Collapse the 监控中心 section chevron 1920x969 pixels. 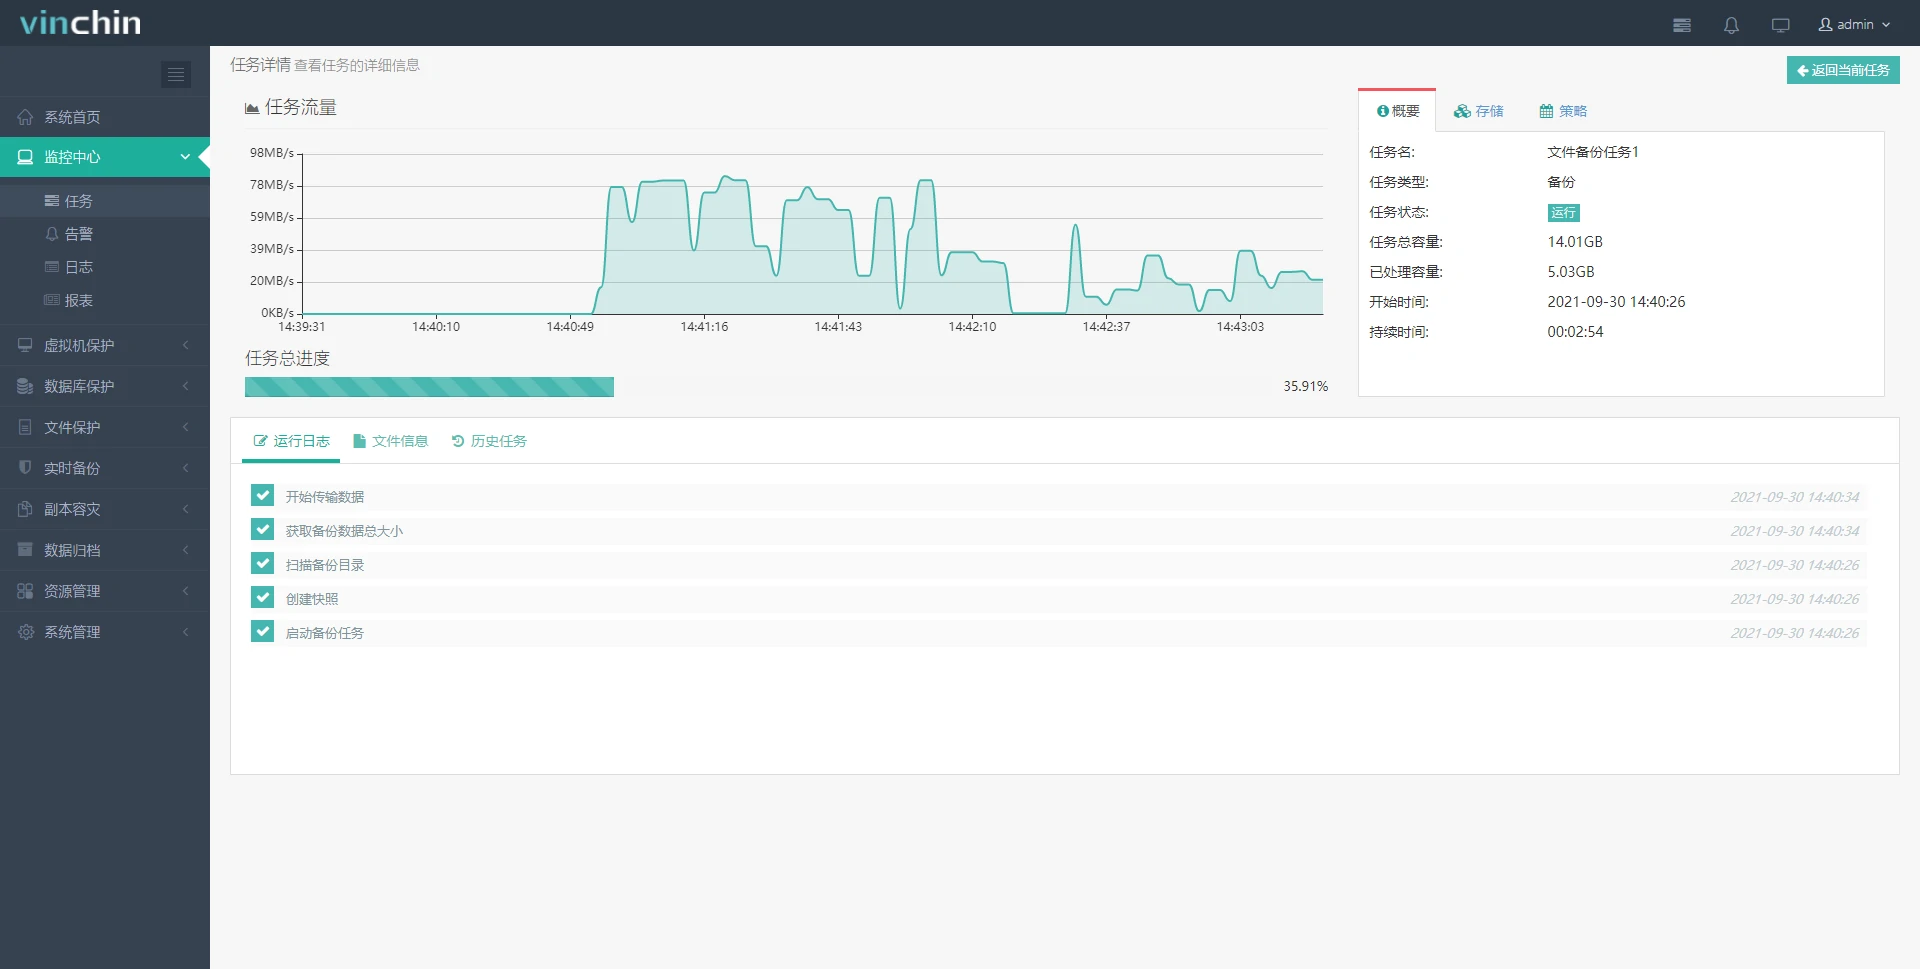point(185,157)
